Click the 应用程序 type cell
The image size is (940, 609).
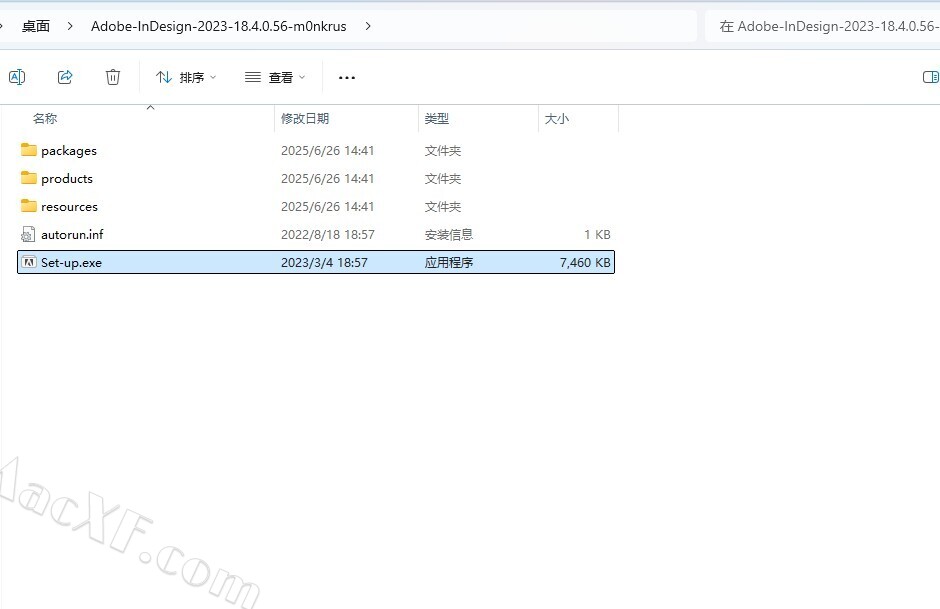(449, 263)
